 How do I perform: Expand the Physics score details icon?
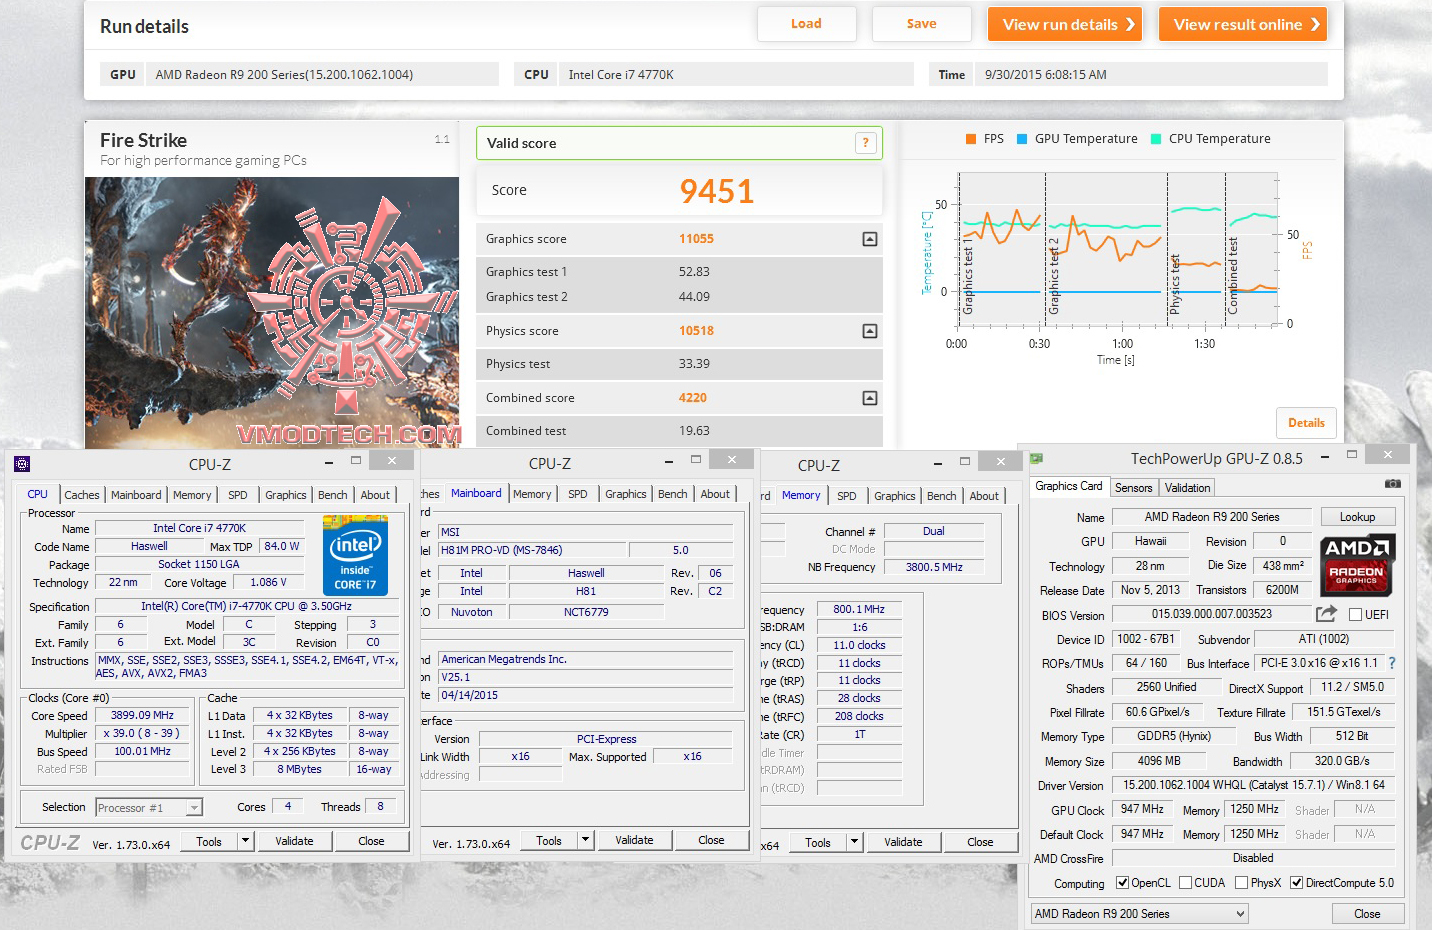pyautogui.click(x=870, y=331)
